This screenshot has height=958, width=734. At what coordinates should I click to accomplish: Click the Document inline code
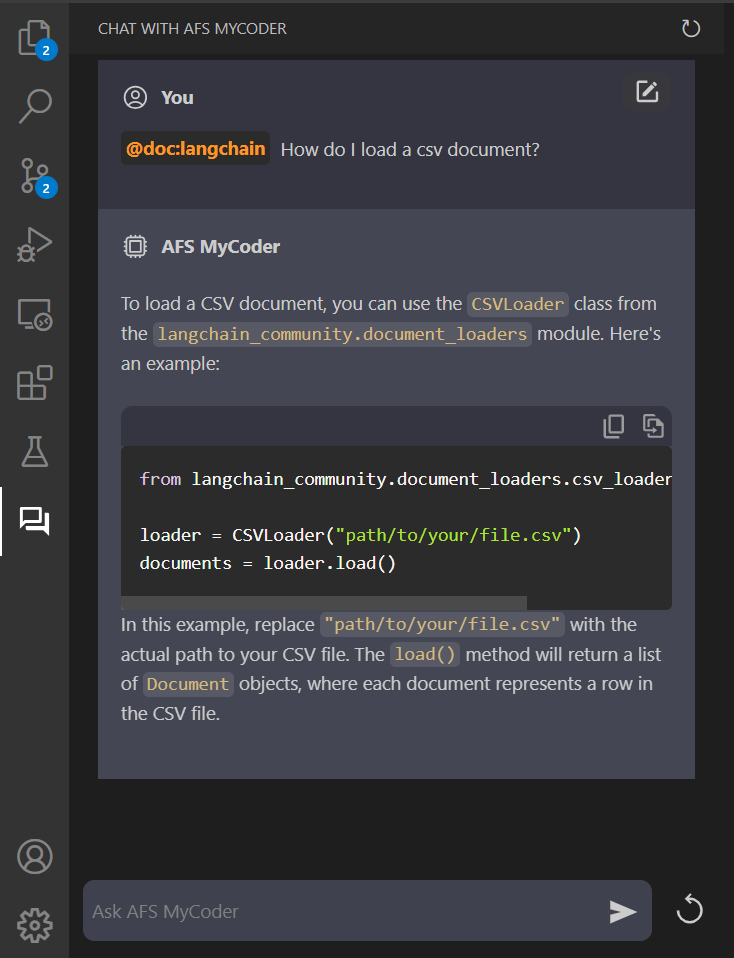pos(188,684)
